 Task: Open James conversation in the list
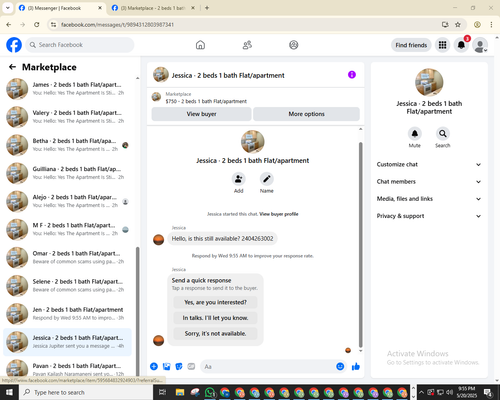tap(67, 89)
